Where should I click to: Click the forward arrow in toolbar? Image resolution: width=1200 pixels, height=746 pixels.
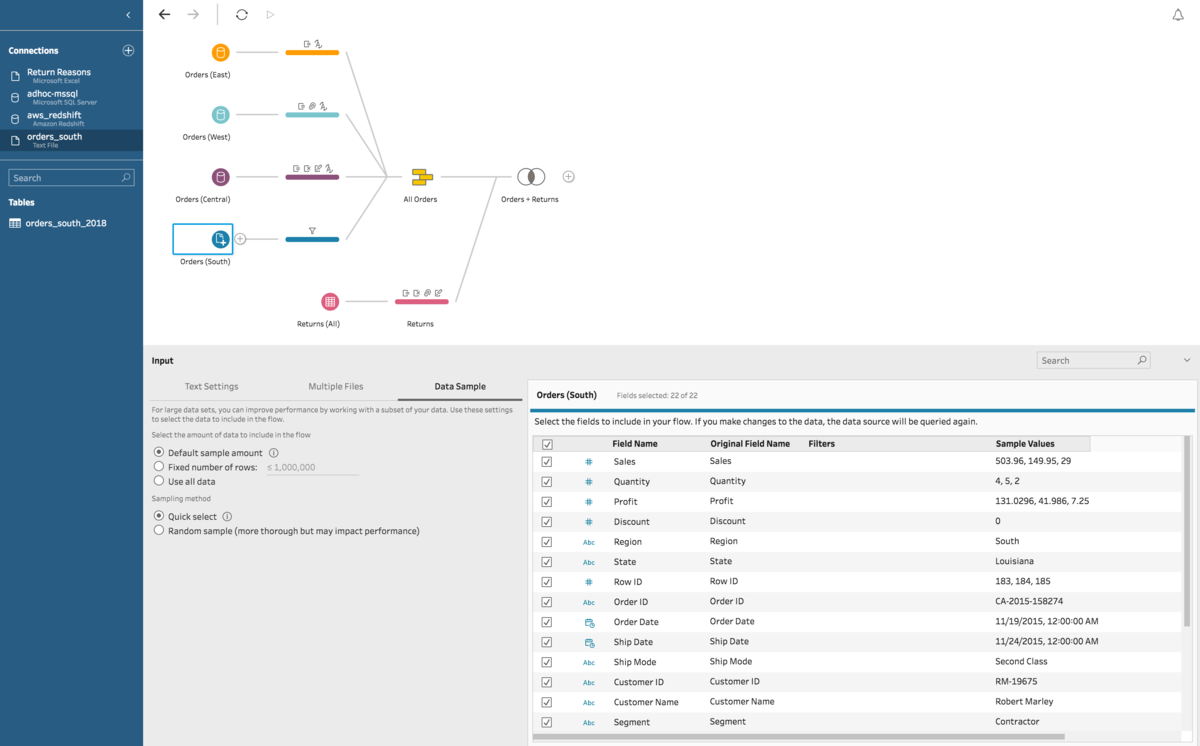(193, 15)
